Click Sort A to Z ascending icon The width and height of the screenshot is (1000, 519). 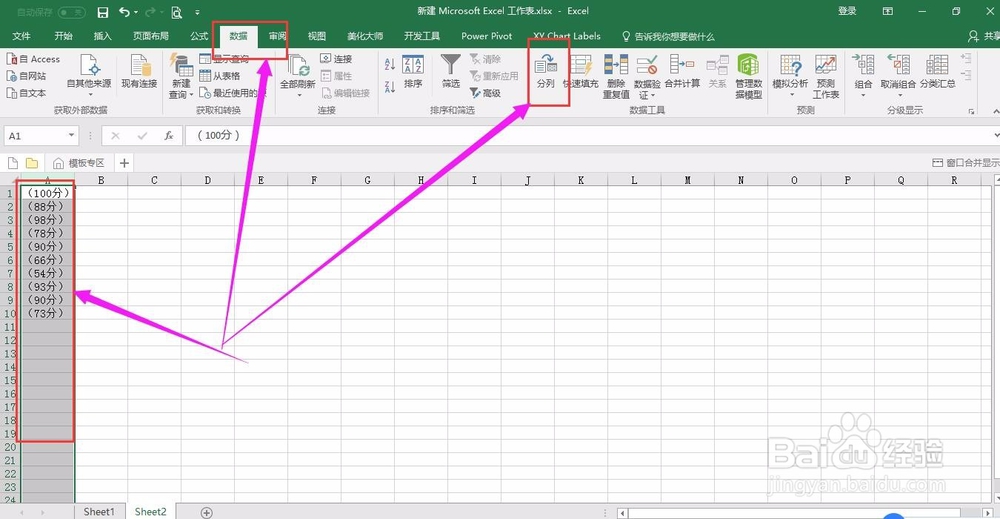(390, 64)
